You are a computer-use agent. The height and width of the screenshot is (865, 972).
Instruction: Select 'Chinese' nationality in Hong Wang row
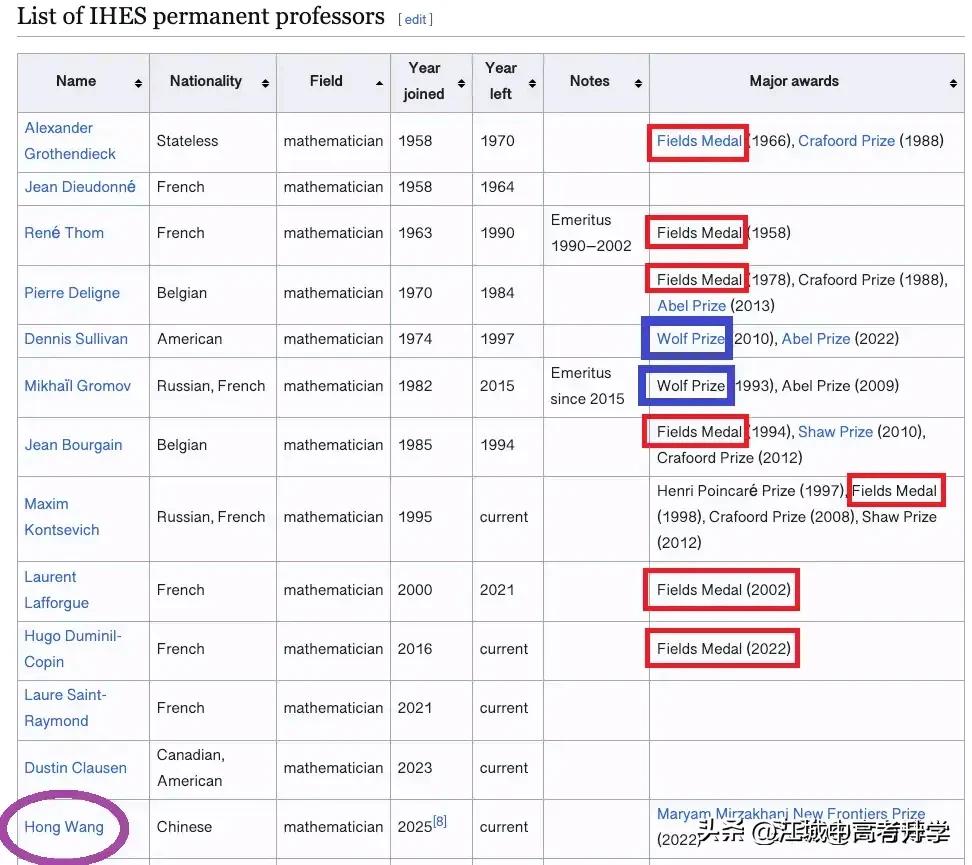pyautogui.click(x=184, y=827)
